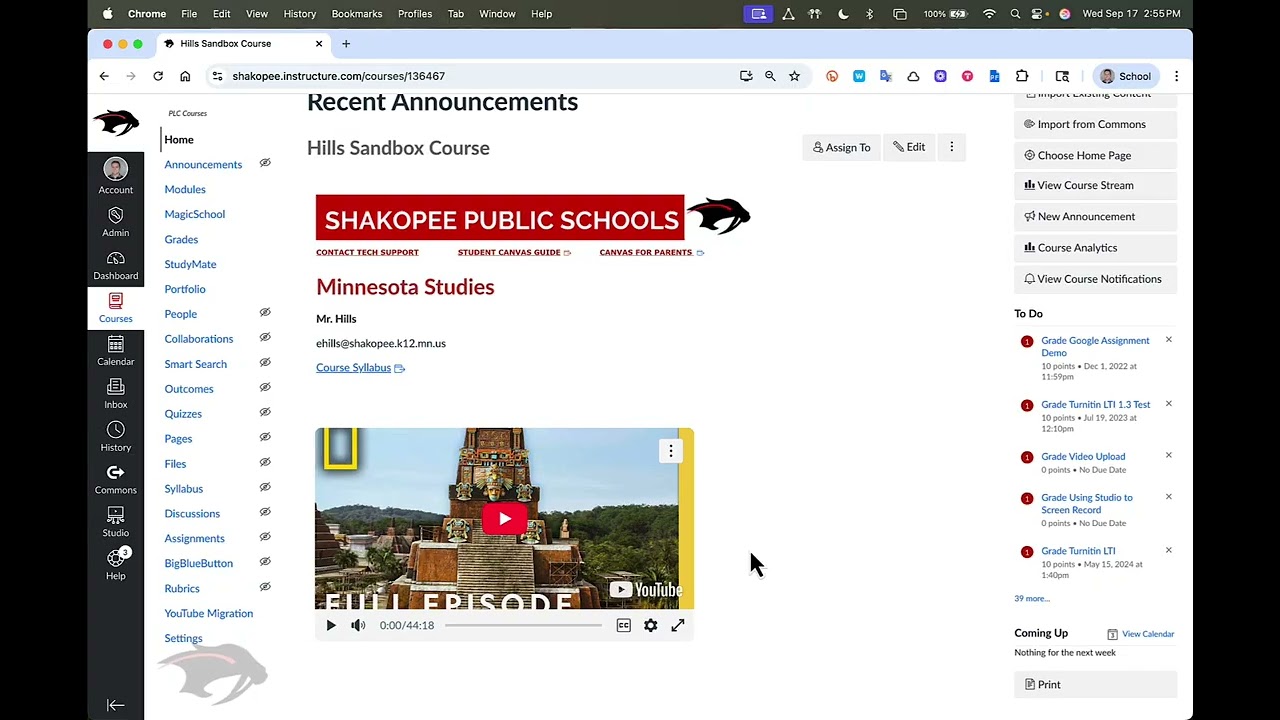Toggle Files nav visibility eye
The height and width of the screenshot is (720, 1280).
[265, 462]
